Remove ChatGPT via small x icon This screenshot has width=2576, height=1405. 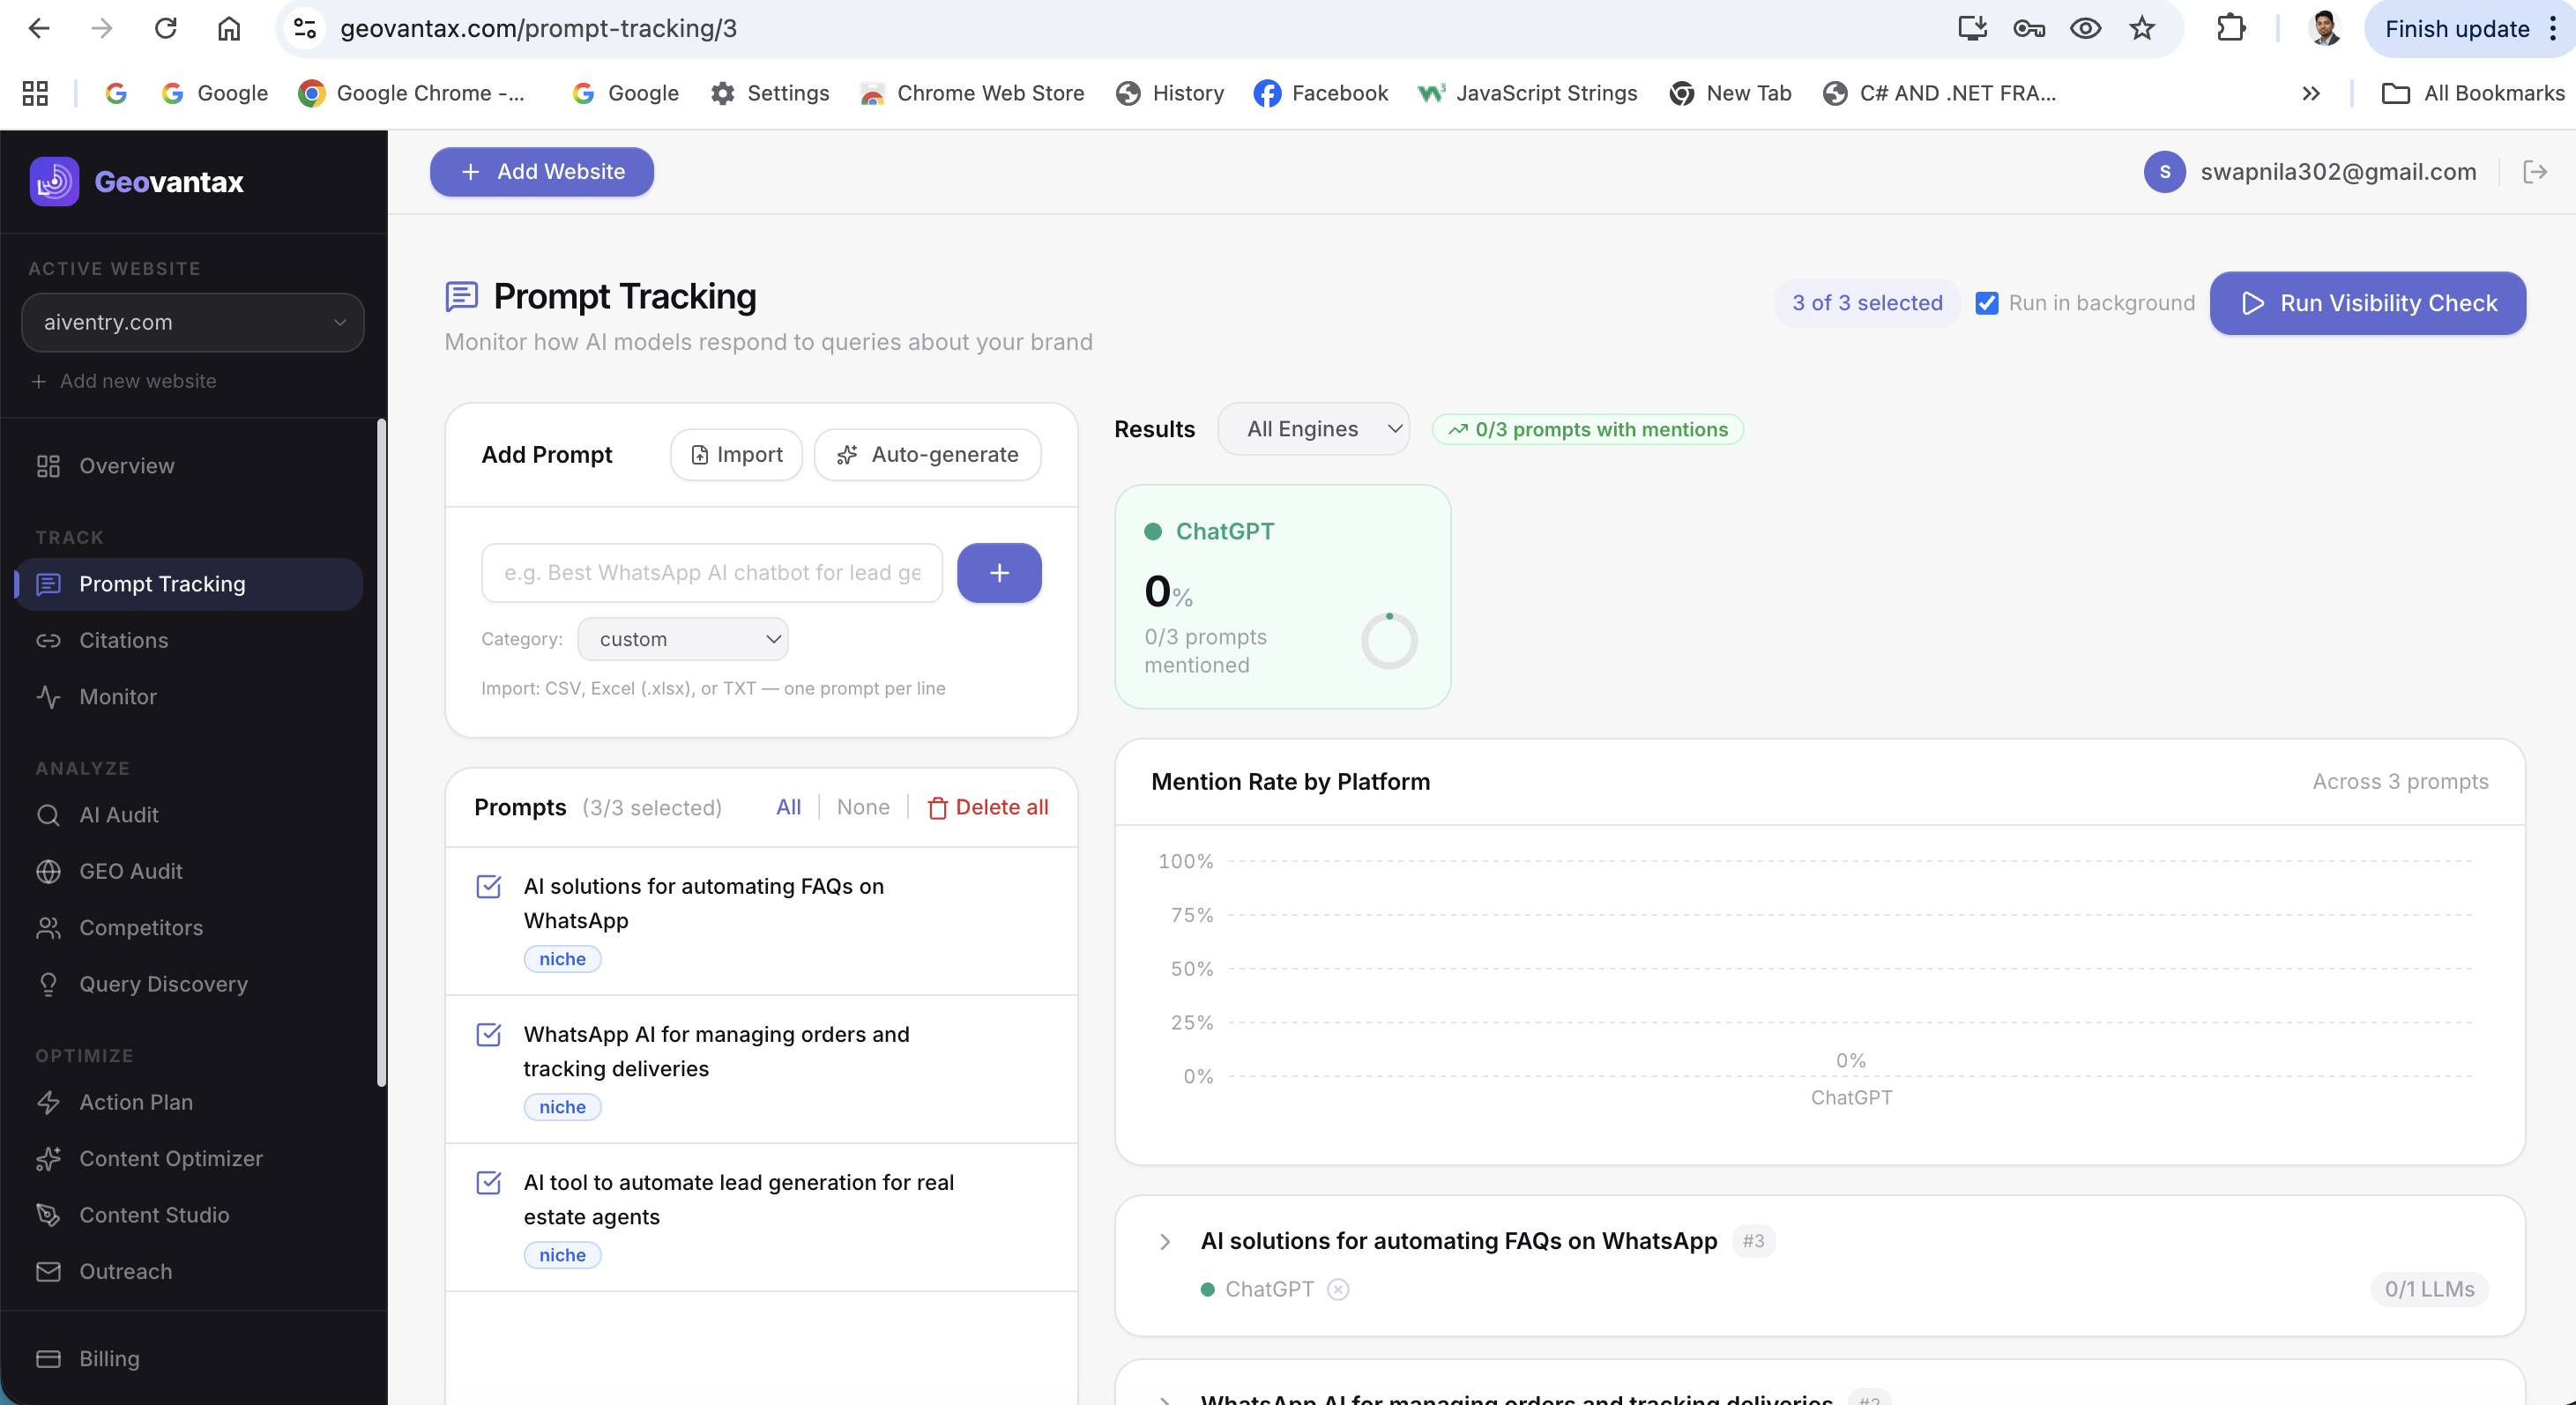pyautogui.click(x=1338, y=1289)
